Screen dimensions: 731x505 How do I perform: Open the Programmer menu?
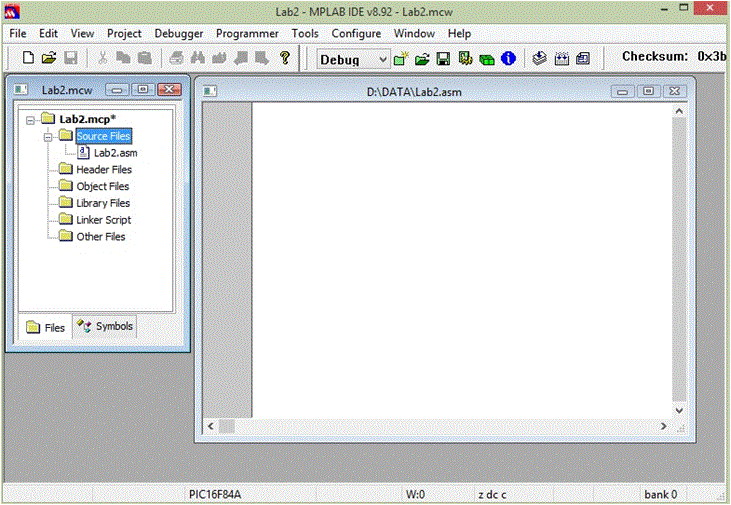tap(247, 34)
